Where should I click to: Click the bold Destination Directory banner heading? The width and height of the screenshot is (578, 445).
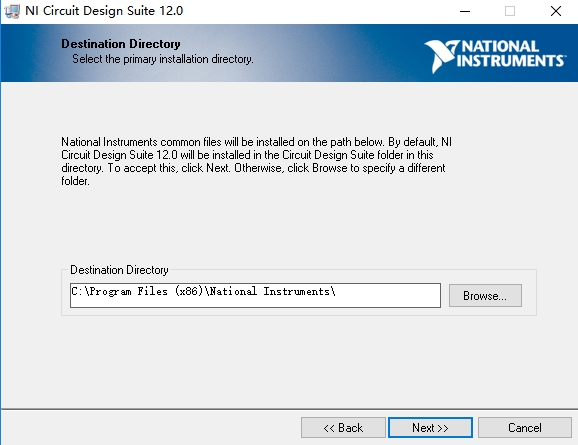point(121,44)
